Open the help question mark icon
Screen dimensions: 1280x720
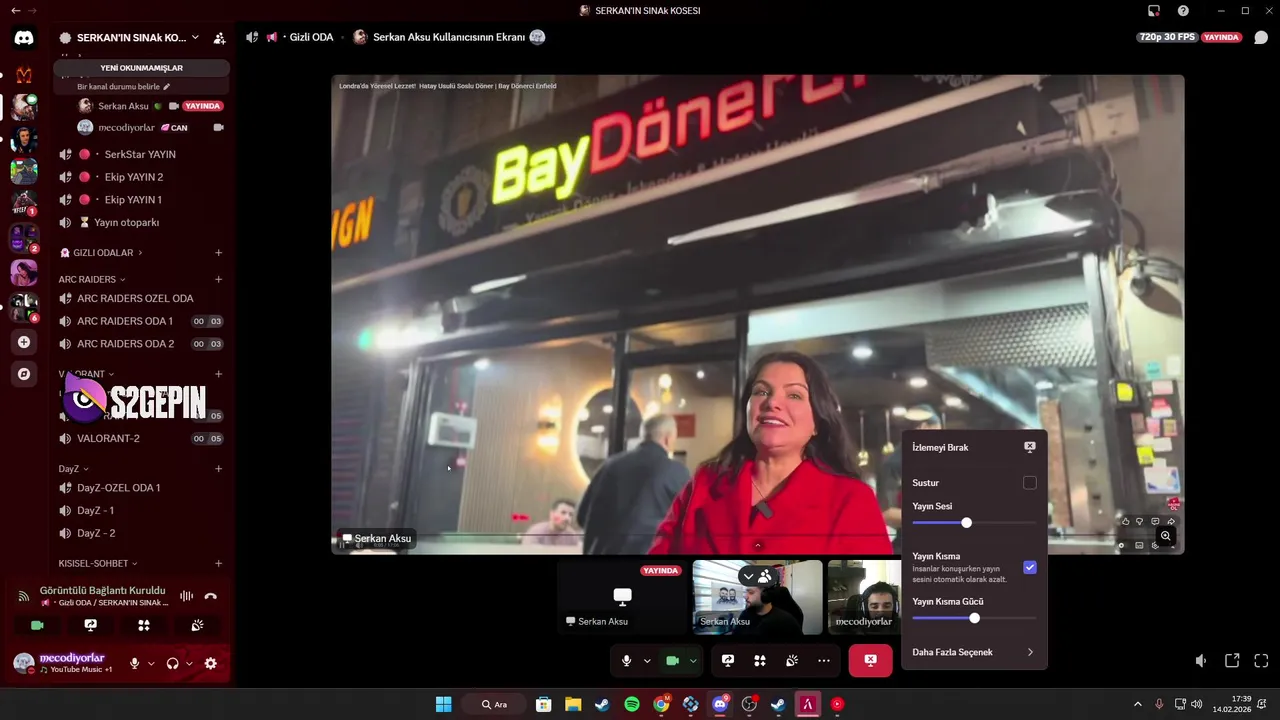click(x=1184, y=10)
